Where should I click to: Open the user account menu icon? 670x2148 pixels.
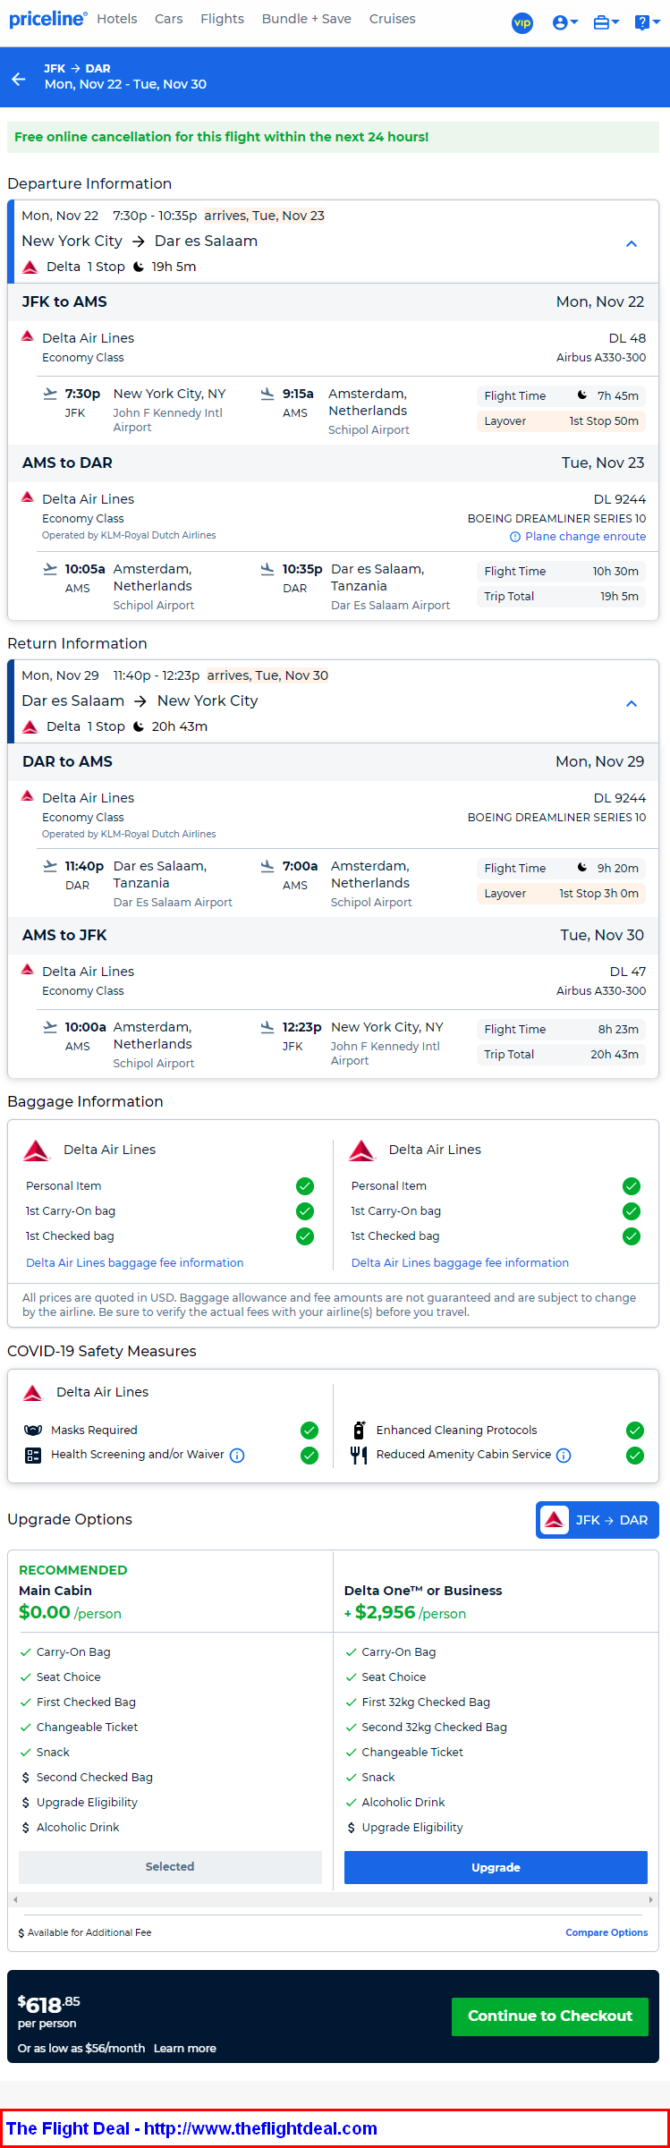point(564,22)
